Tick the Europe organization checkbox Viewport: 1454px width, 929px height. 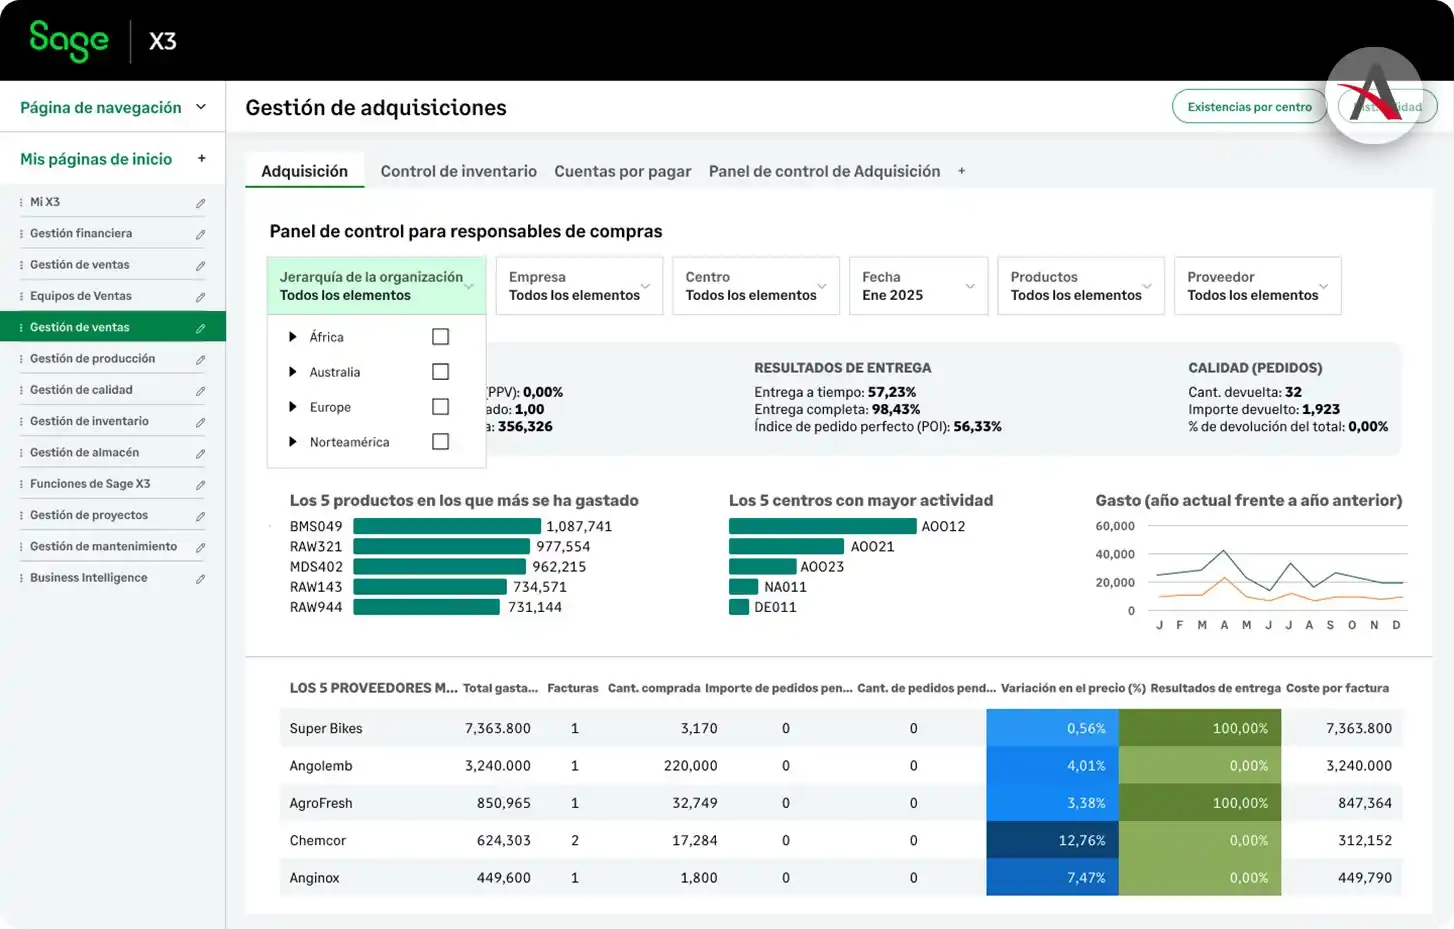click(440, 407)
